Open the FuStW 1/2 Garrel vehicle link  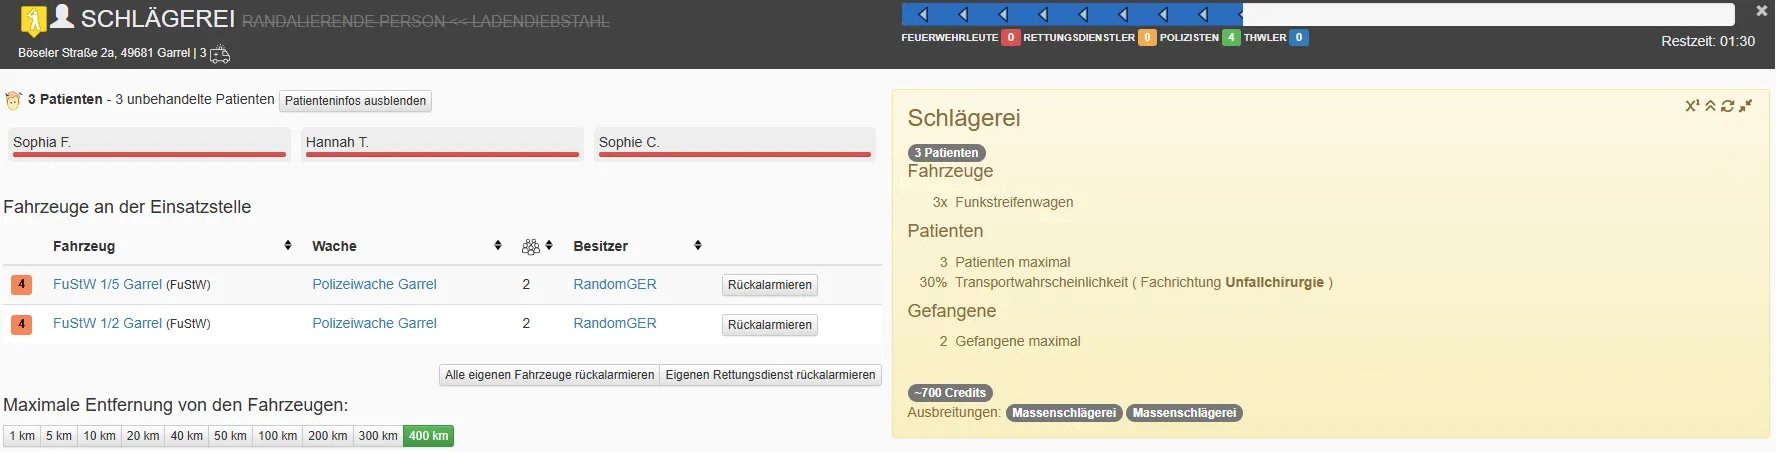coord(107,323)
